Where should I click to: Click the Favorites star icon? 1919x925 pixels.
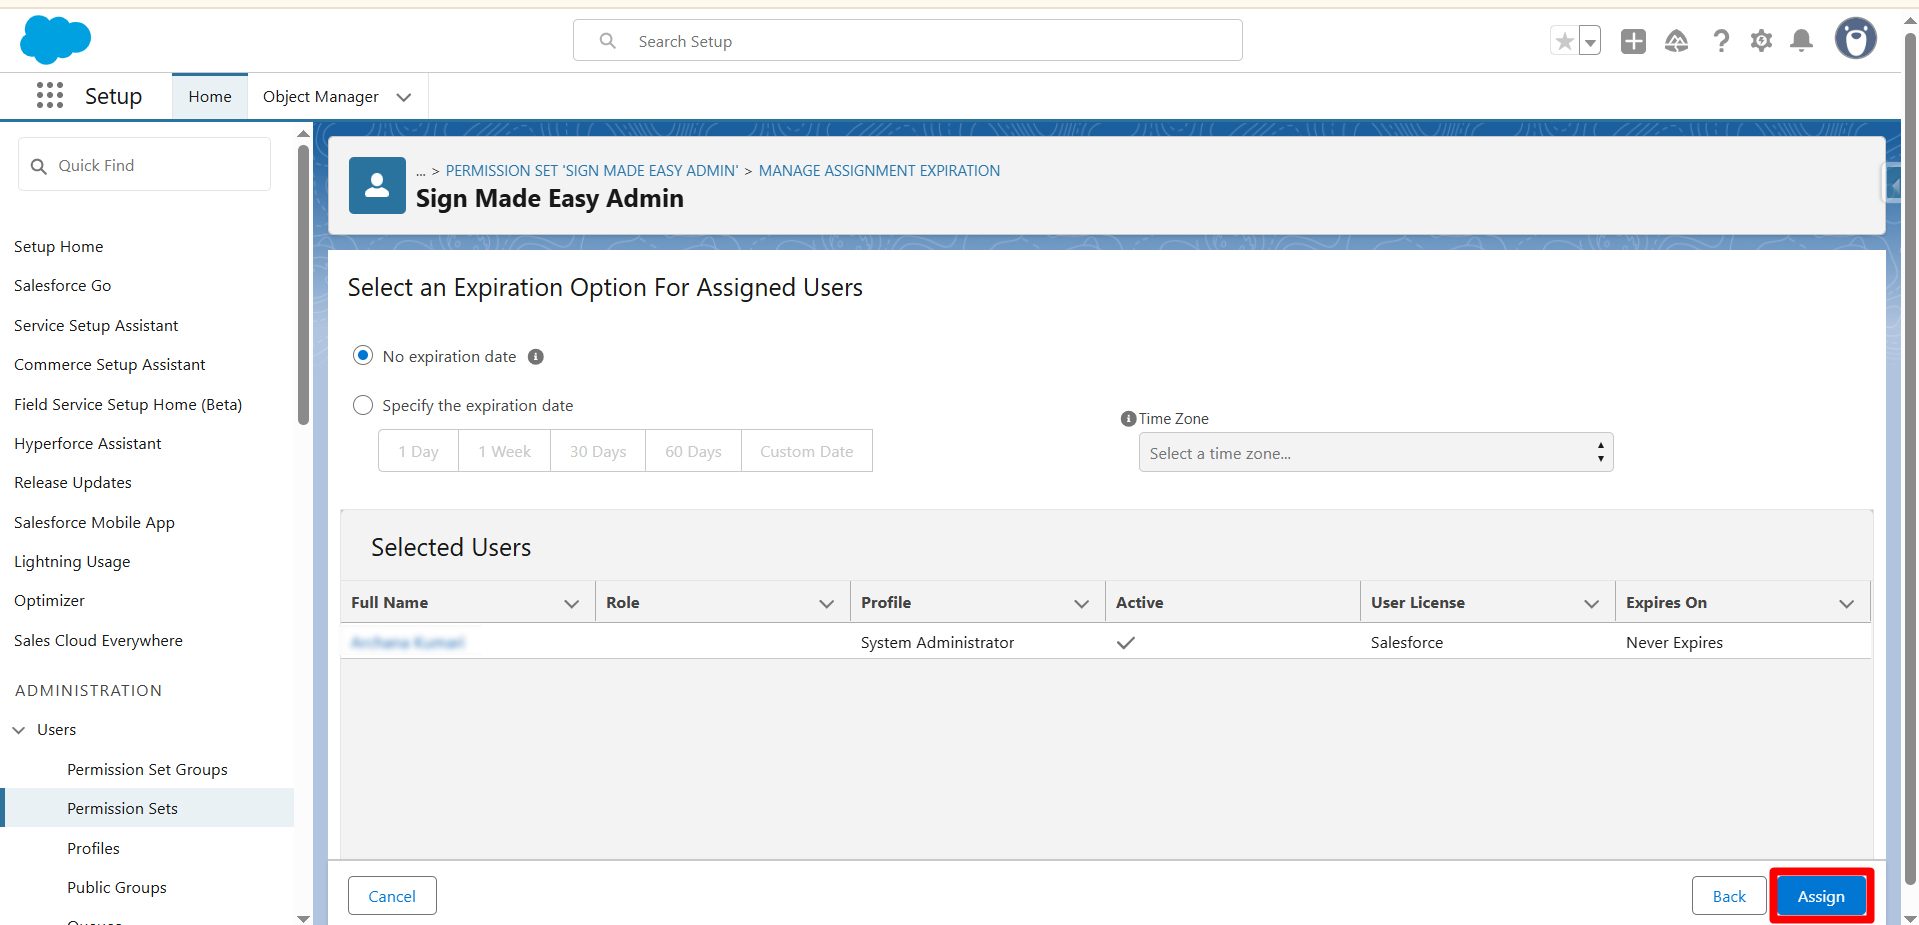pos(1564,41)
